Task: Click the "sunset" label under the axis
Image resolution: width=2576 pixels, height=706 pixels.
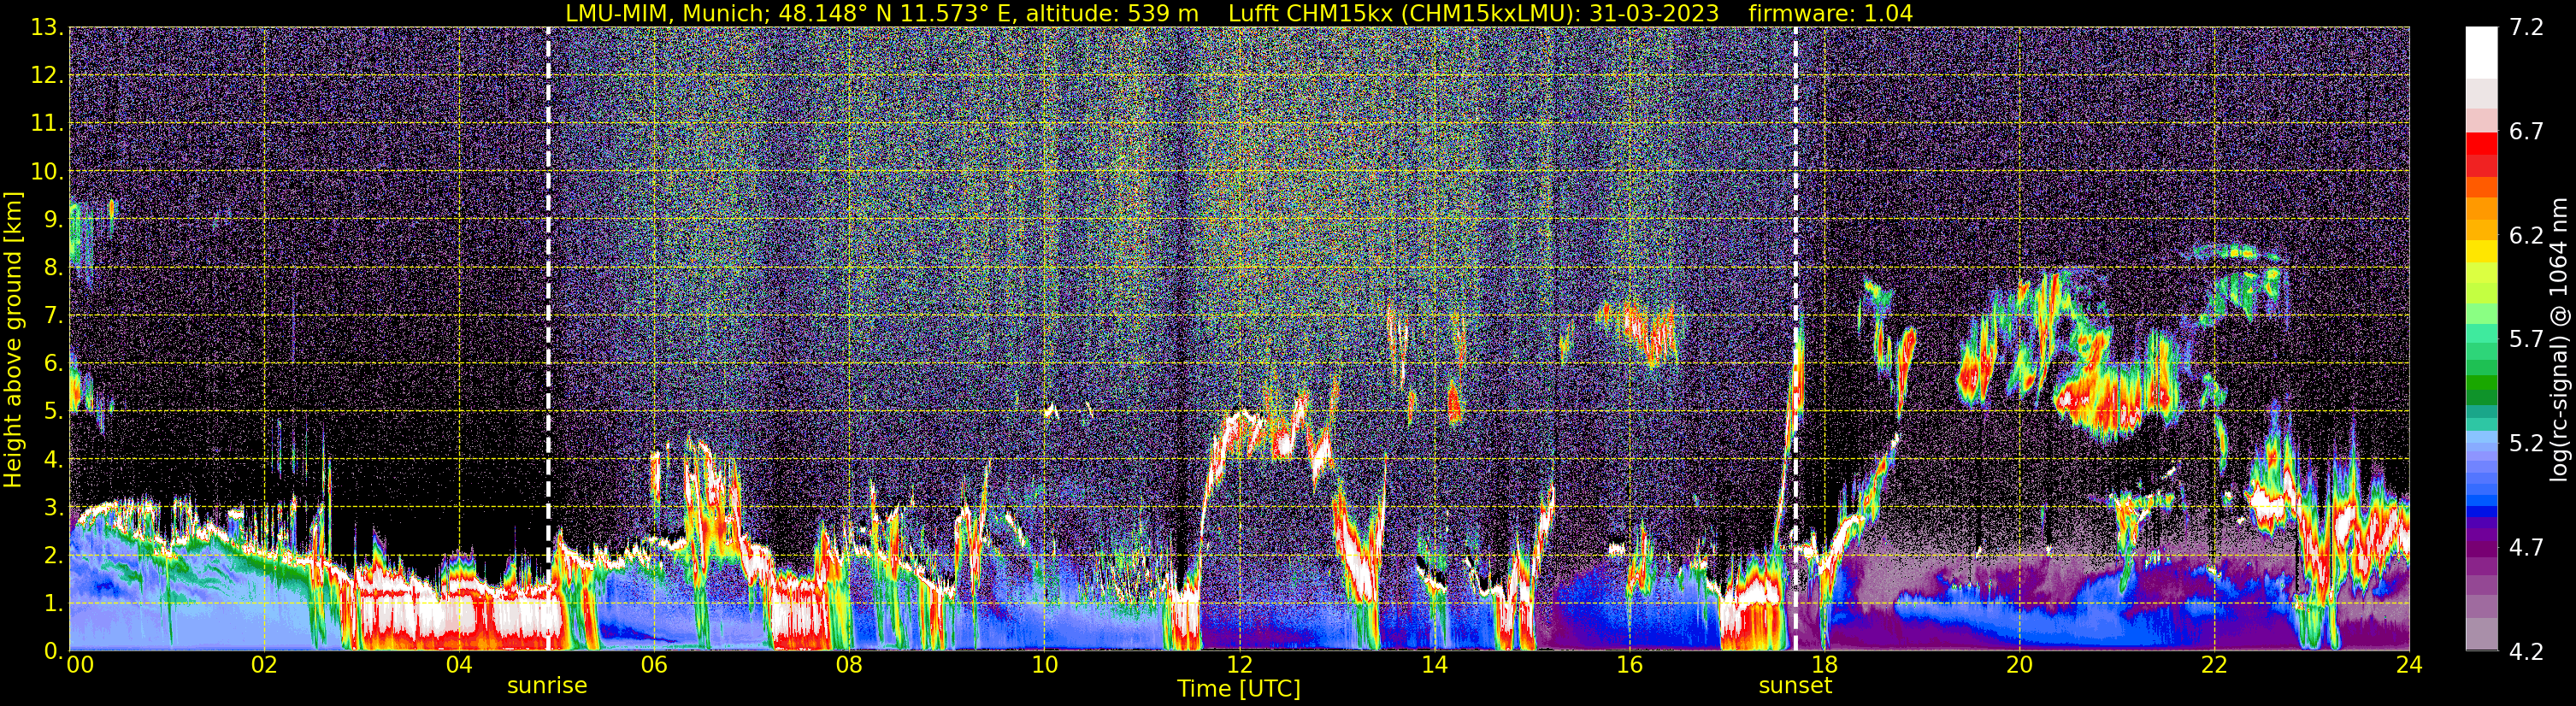Action: tap(1795, 686)
